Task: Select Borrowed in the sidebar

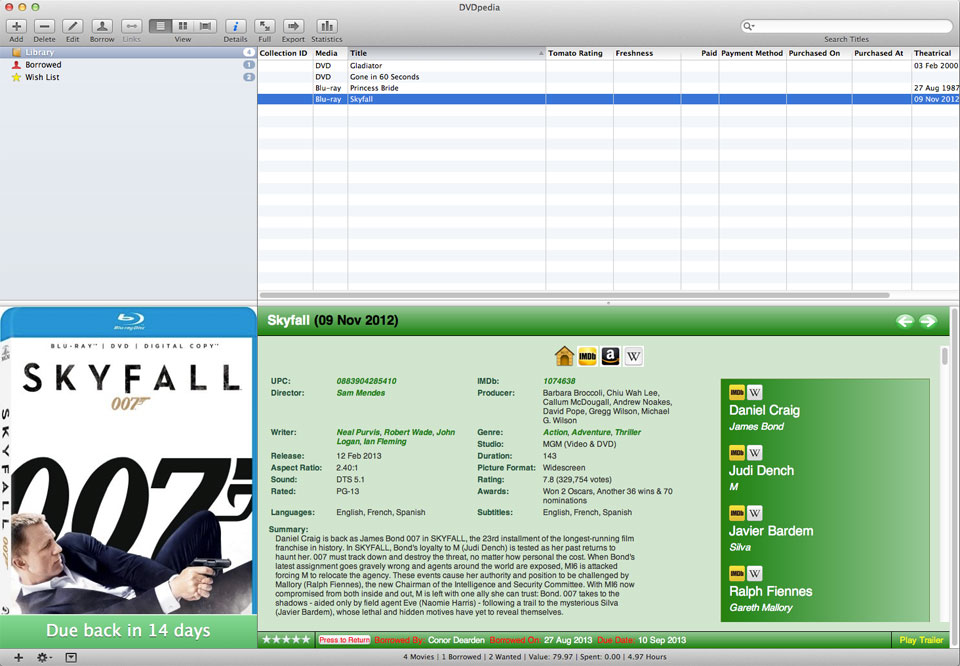Action: click(x=43, y=65)
